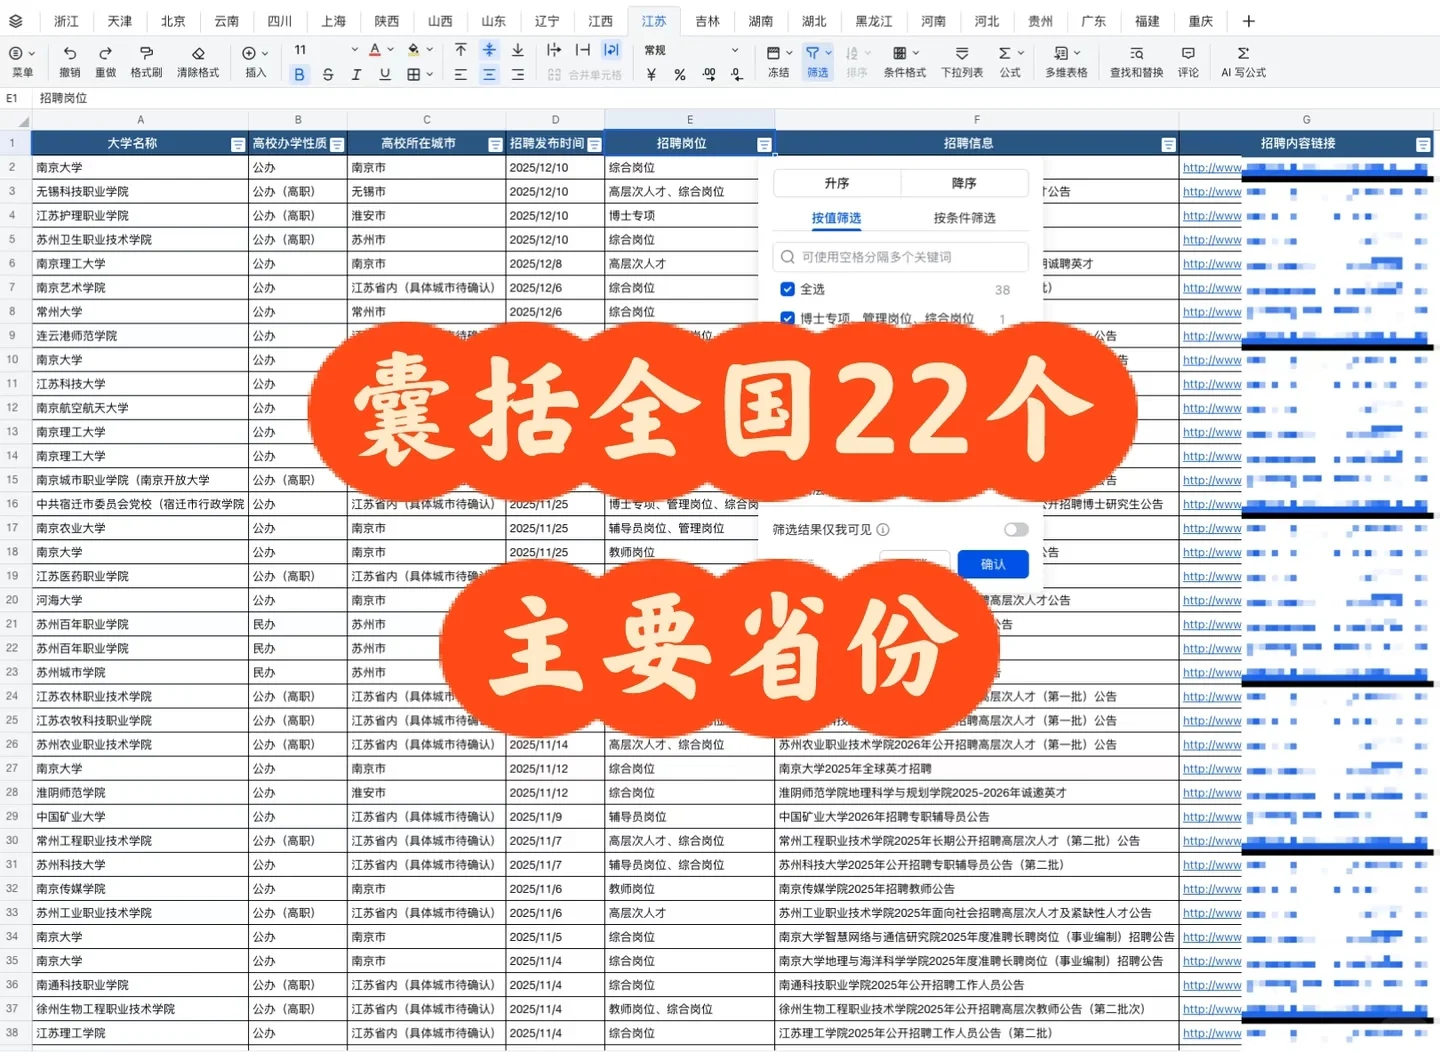Open the font color picker with red swatch
The image size is (1440, 1052).
click(375, 49)
